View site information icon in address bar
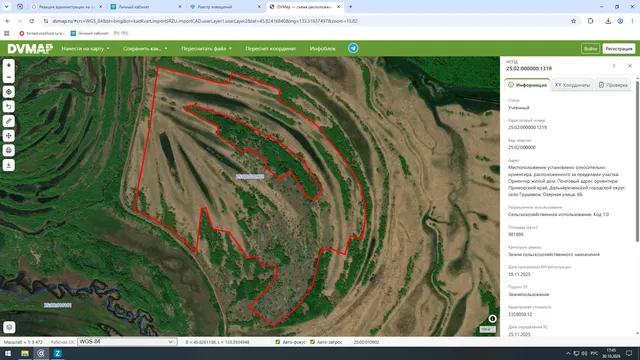The width and height of the screenshot is (640, 360). click(46, 21)
